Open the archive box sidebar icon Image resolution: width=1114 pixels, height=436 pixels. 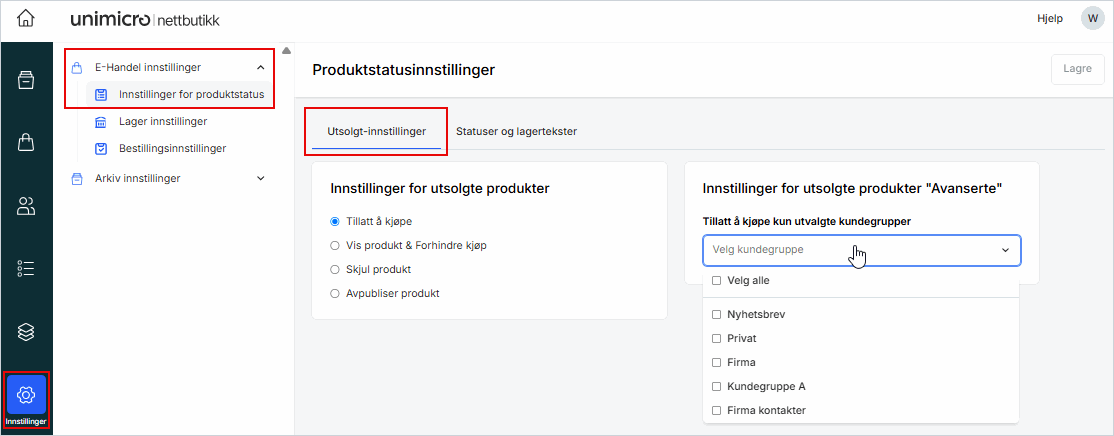pos(26,81)
